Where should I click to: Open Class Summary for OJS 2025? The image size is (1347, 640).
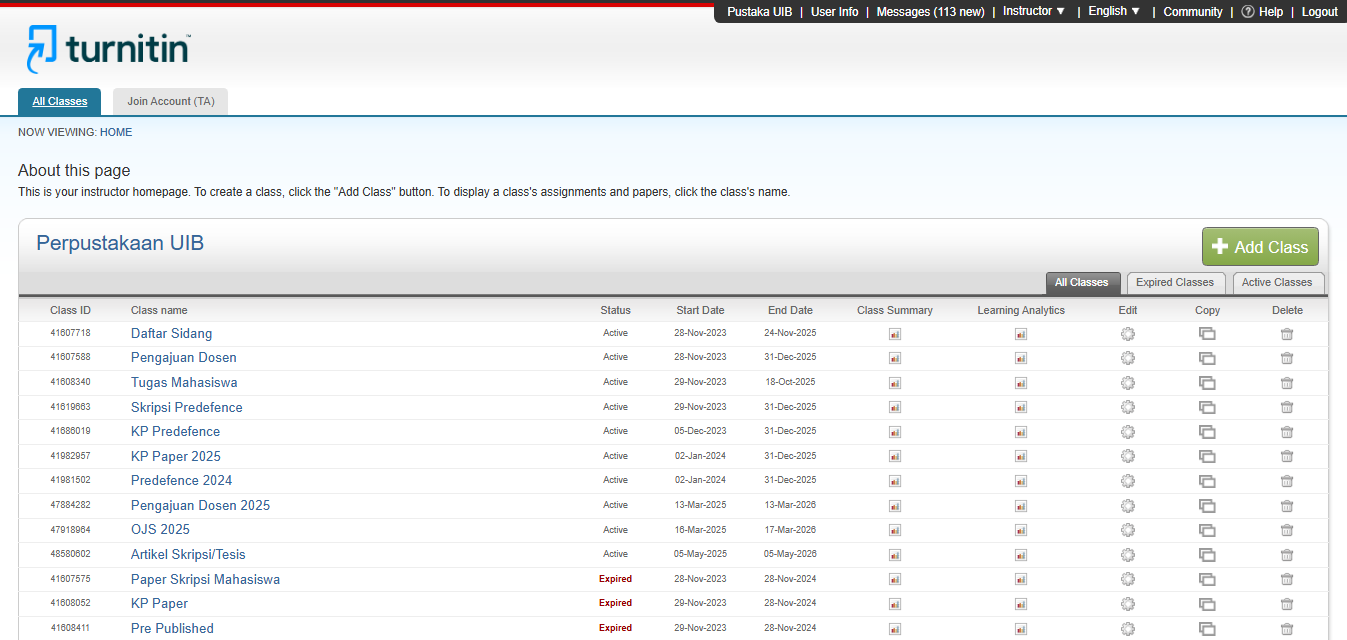click(x=895, y=530)
